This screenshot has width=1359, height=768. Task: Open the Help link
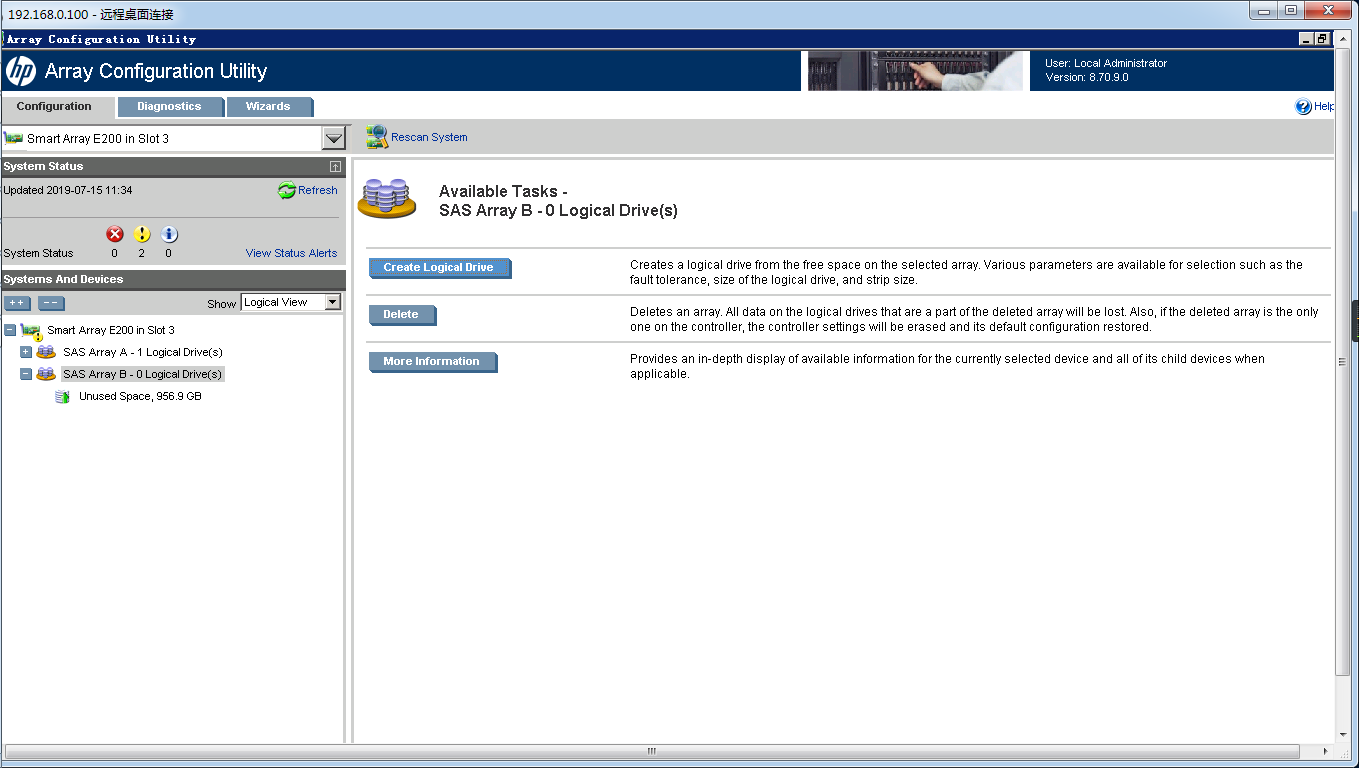(x=1324, y=106)
